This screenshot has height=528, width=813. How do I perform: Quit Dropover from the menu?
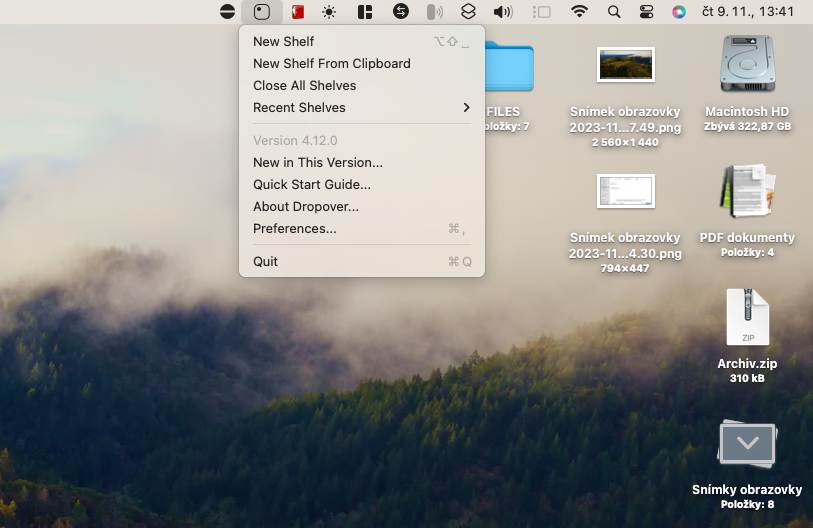(361, 261)
